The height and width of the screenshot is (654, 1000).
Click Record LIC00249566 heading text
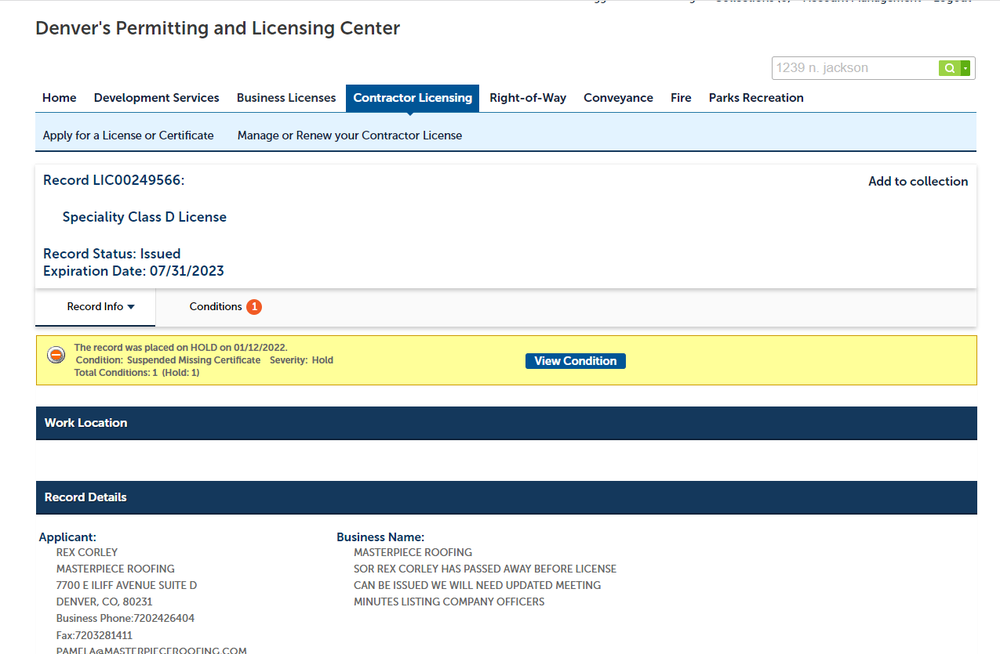[114, 181]
